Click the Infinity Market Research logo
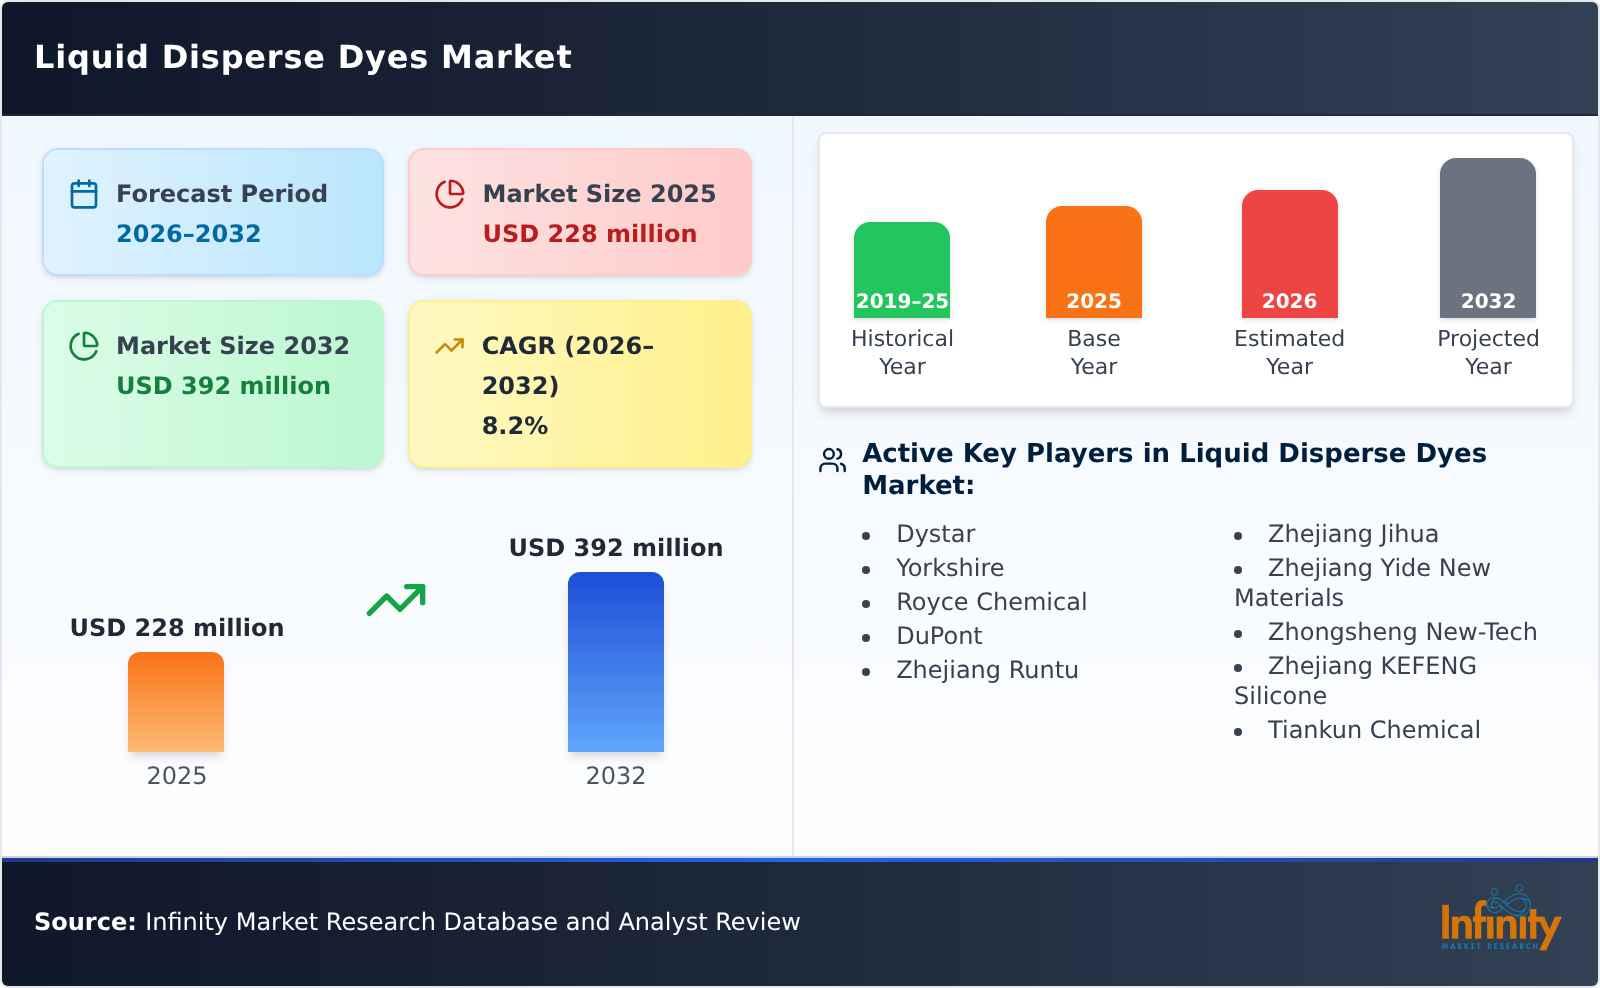This screenshot has height=988, width=1600. pos(1498,920)
